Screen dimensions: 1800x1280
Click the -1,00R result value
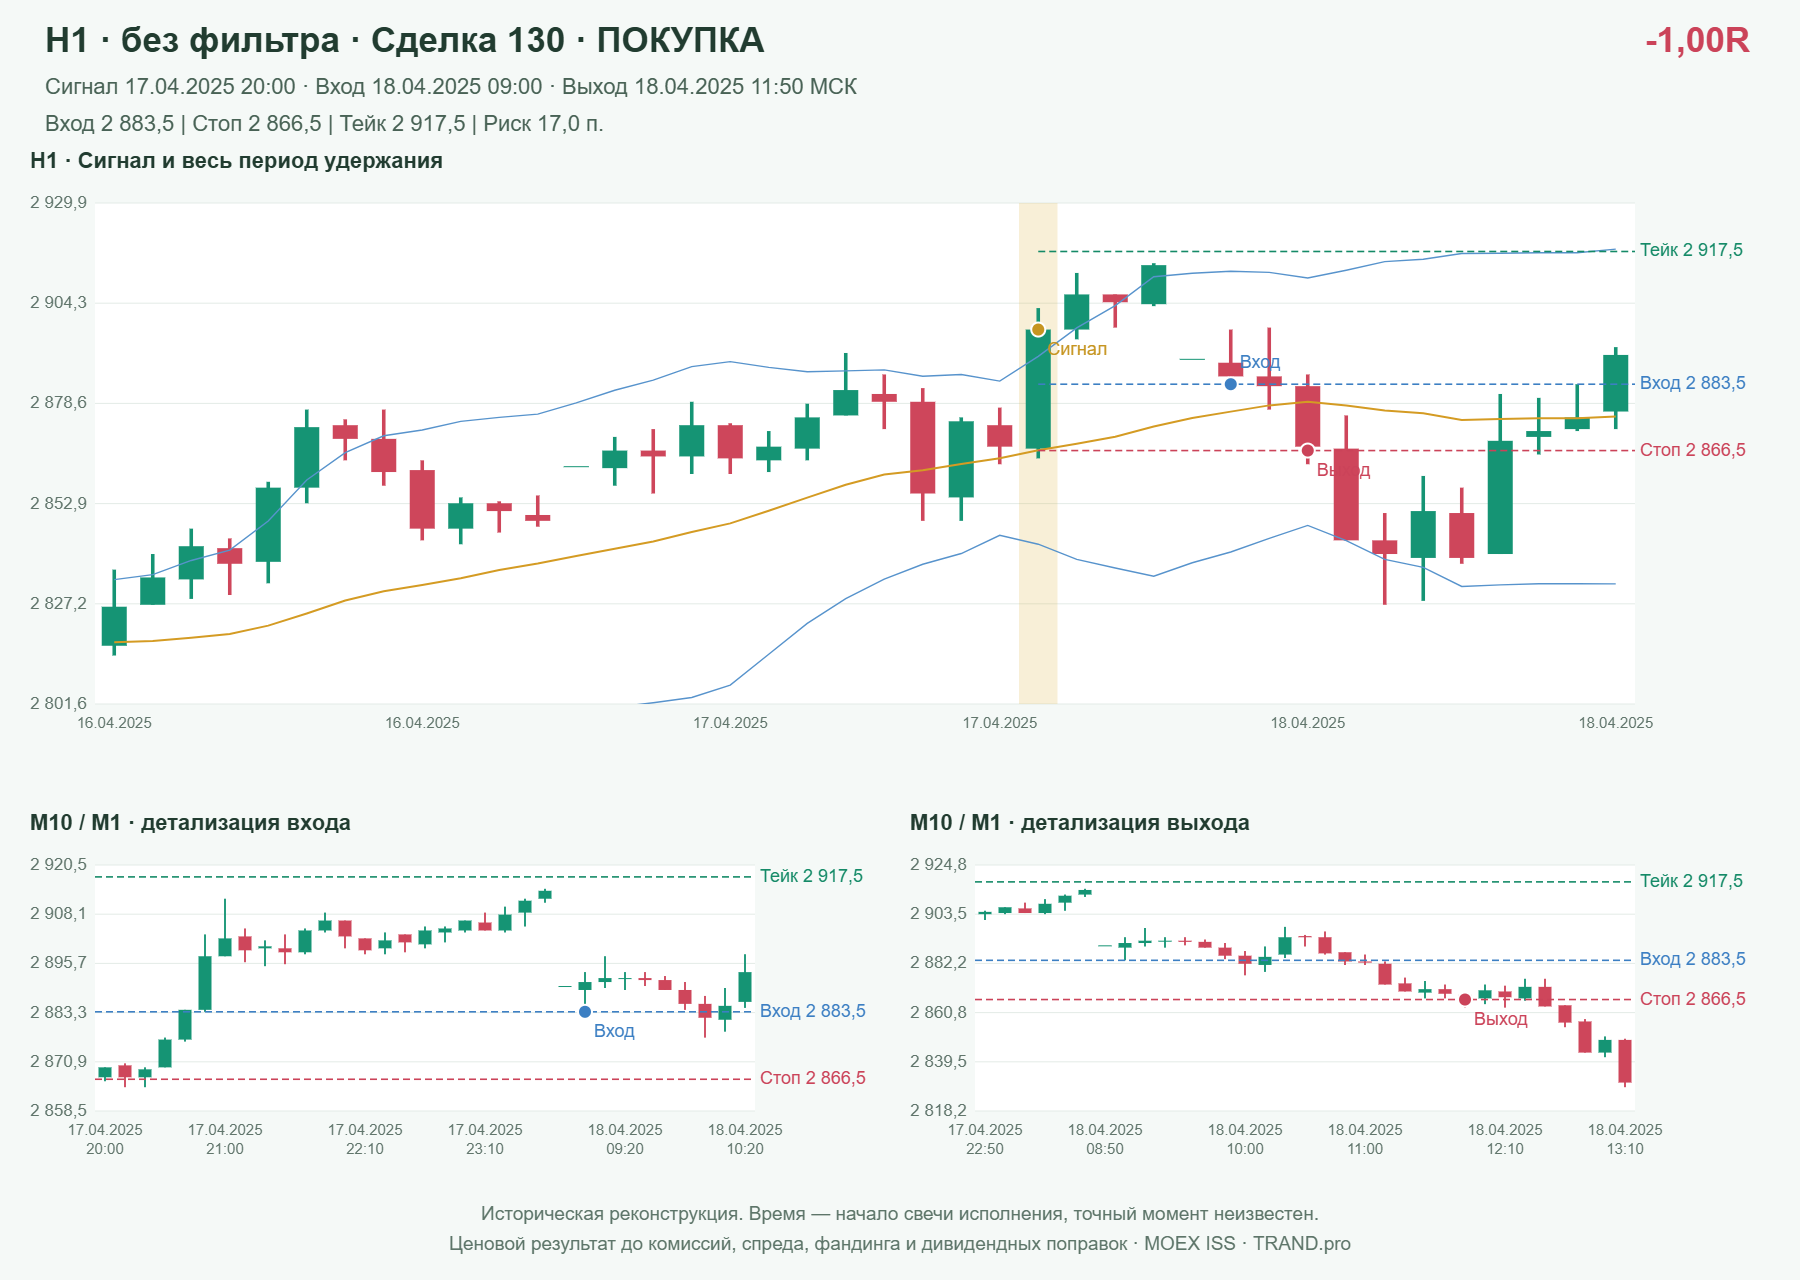coord(1697,40)
